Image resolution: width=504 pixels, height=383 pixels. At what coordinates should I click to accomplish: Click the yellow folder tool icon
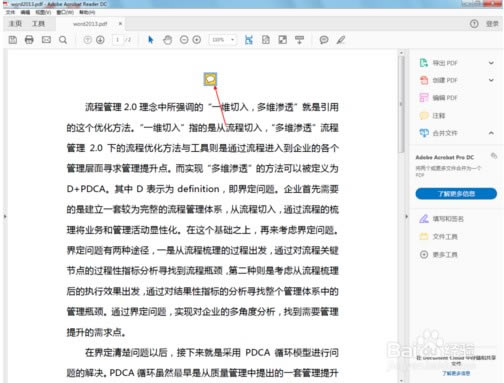click(424, 237)
